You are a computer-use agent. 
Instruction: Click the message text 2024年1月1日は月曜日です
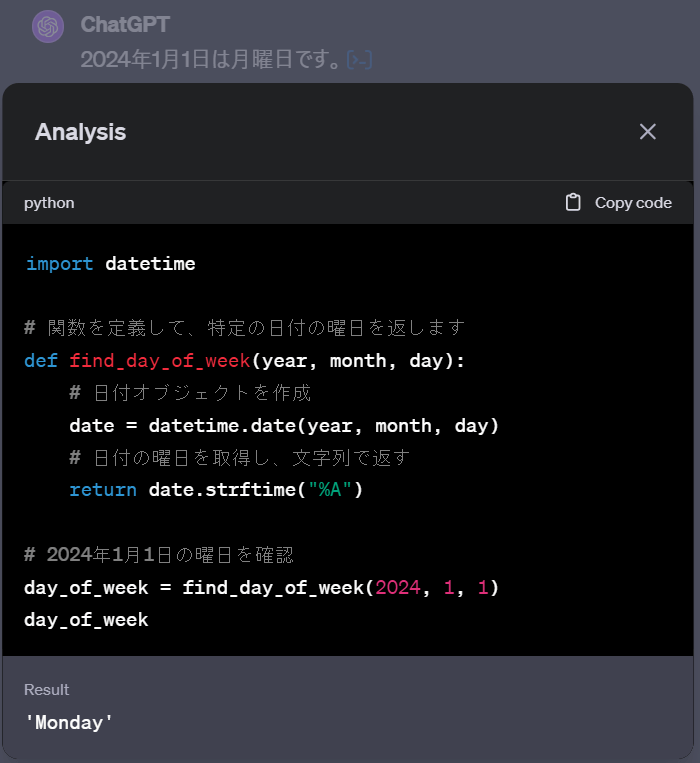coord(212,60)
